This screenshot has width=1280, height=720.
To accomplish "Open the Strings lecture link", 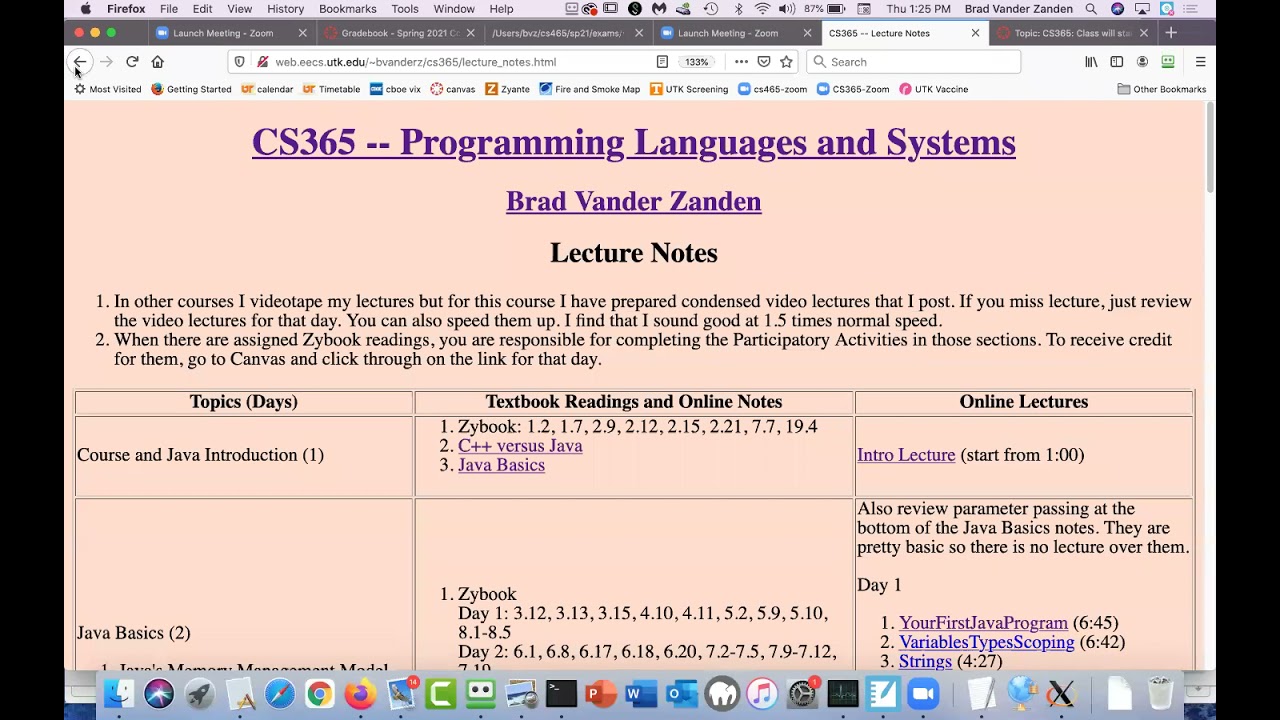I will click(925, 661).
